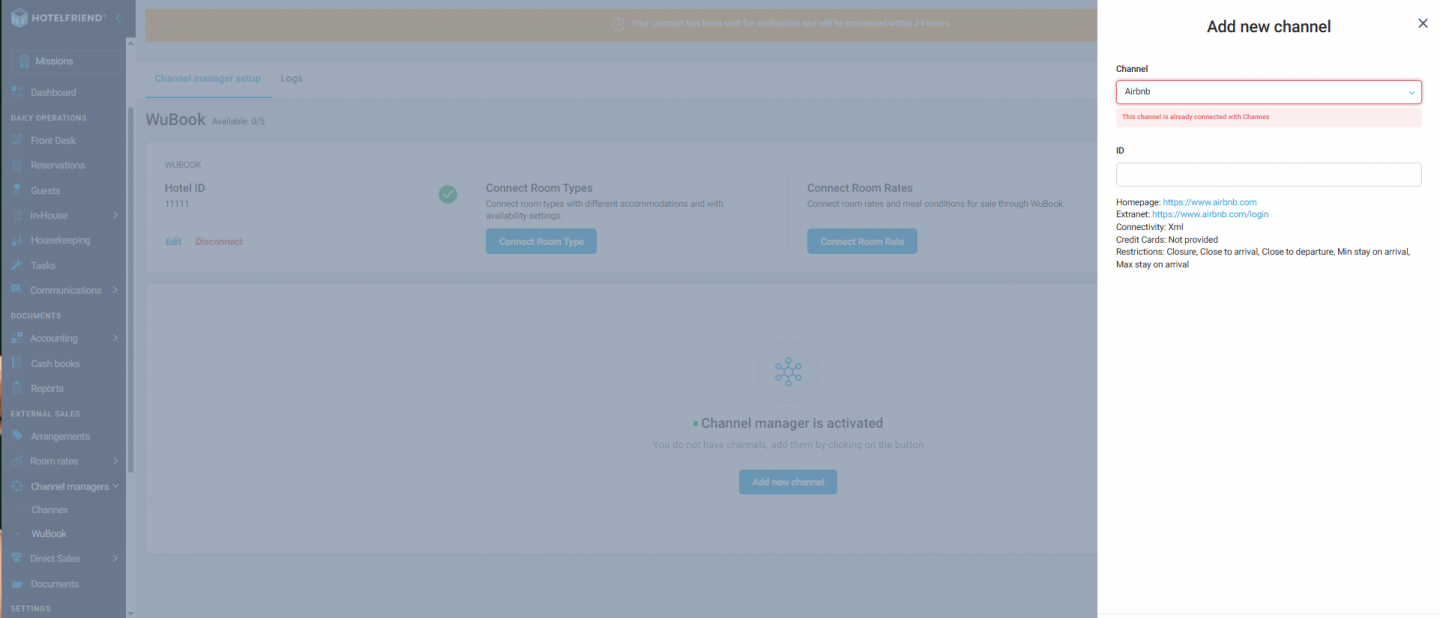The image size is (1440, 618).
Task: Close the Add new channel panel
Action: [1423, 23]
